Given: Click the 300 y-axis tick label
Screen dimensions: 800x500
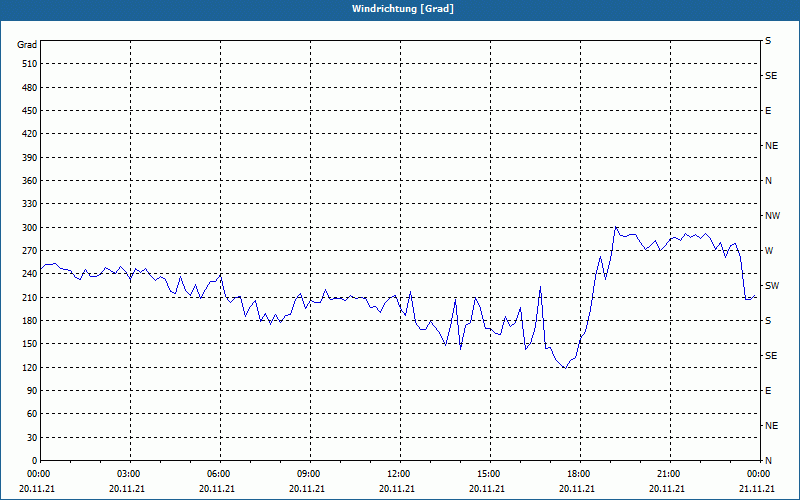Looking at the screenshot, I should point(31,228).
